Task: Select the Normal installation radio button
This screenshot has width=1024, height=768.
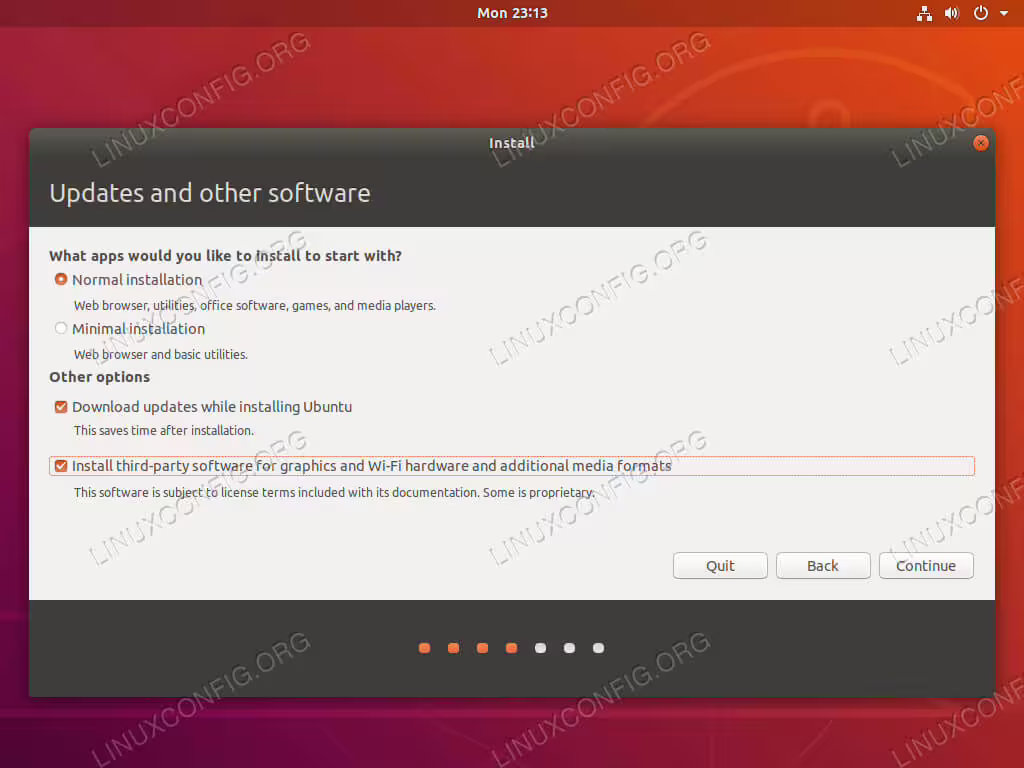Action: point(61,280)
